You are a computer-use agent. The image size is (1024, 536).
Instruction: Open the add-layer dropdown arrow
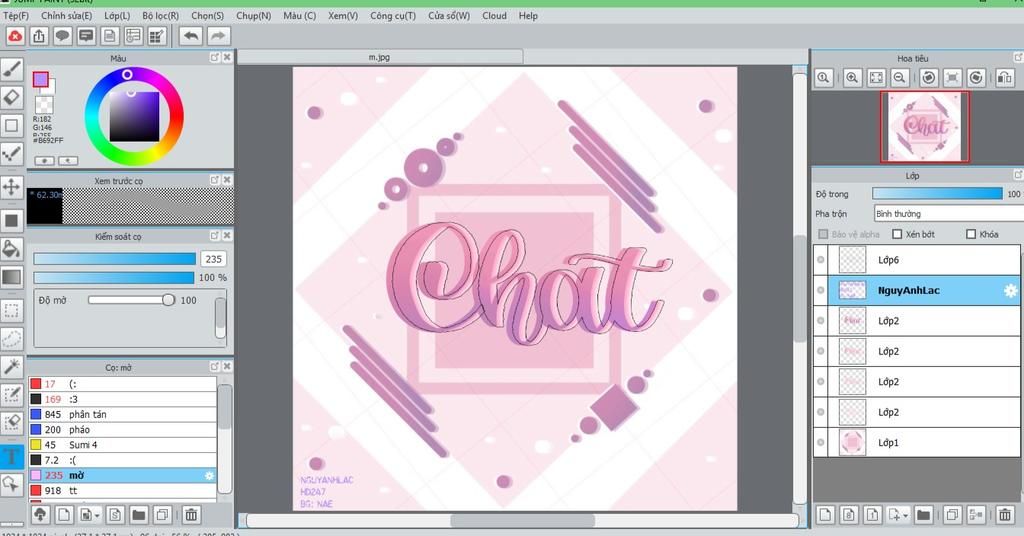tap(906, 516)
